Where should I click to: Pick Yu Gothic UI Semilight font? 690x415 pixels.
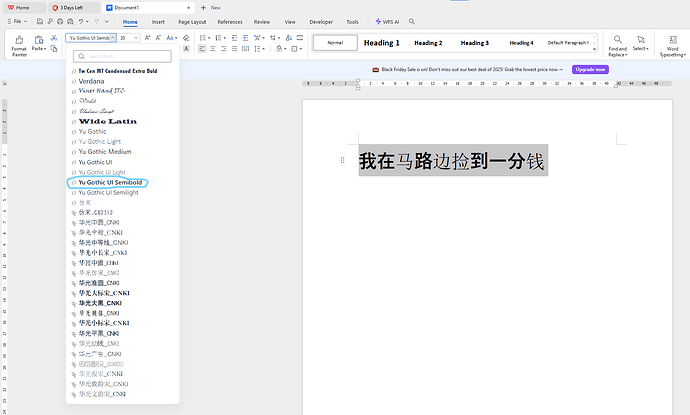tap(108, 192)
